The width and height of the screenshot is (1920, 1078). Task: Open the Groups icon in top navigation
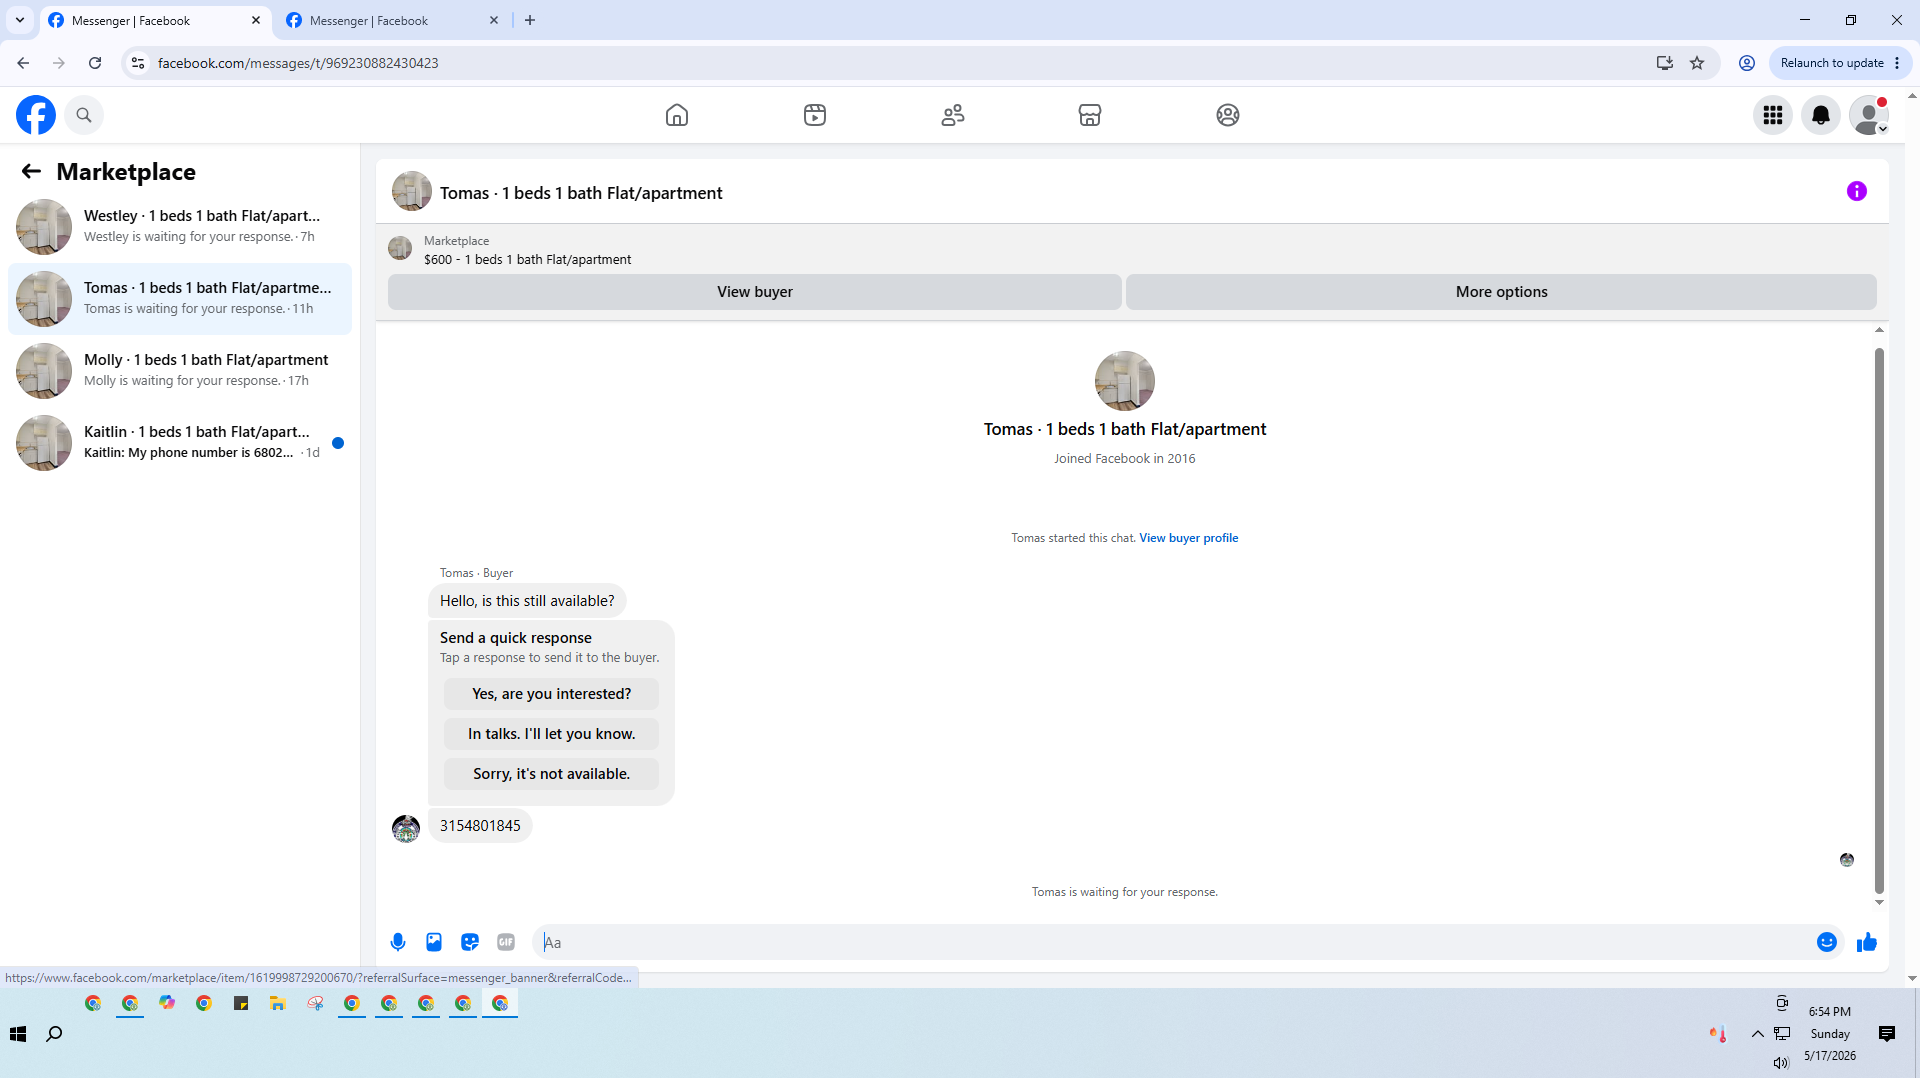point(1228,115)
